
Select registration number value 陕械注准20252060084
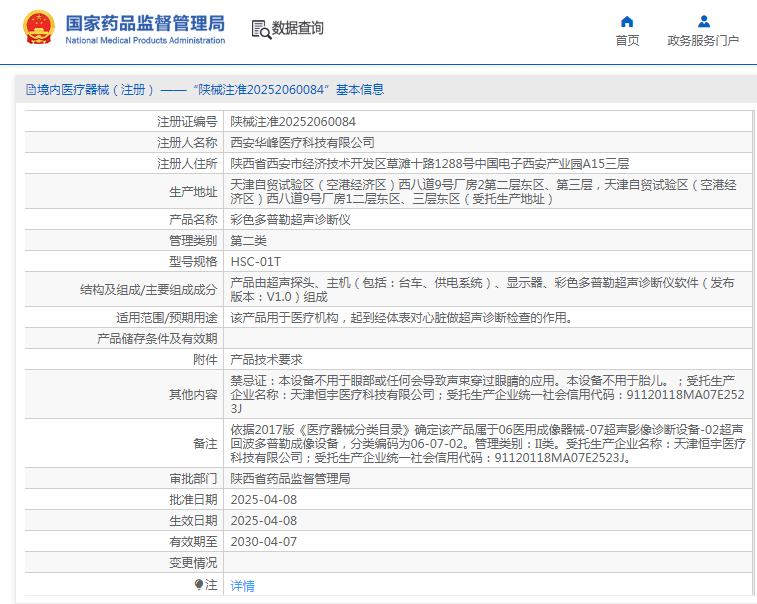(293, 122)
